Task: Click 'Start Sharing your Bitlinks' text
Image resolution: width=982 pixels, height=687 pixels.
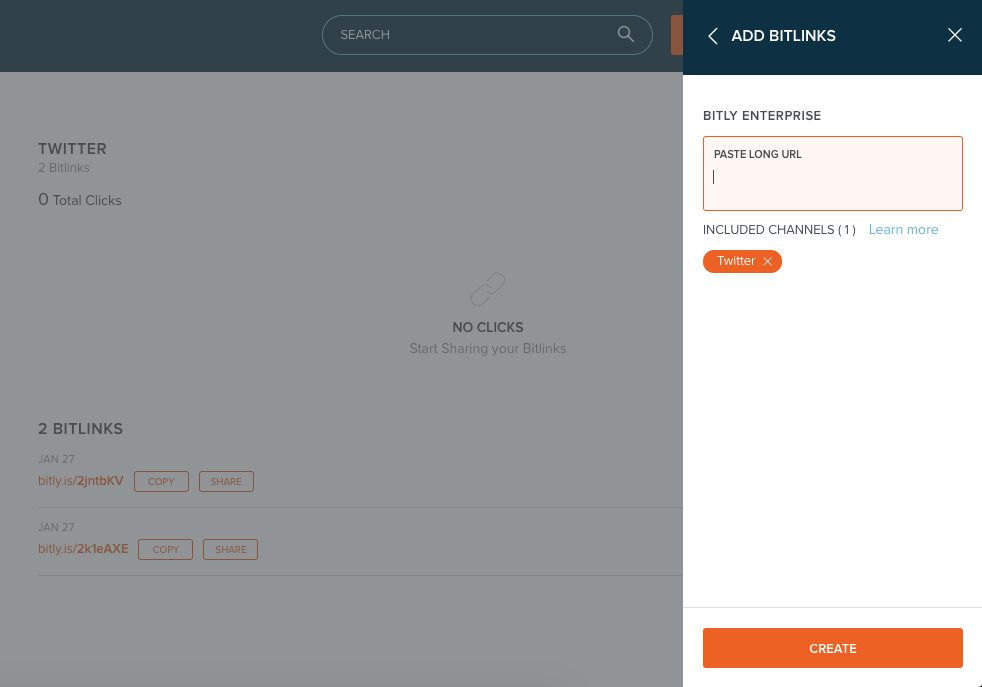Action: tap(488, 349)
